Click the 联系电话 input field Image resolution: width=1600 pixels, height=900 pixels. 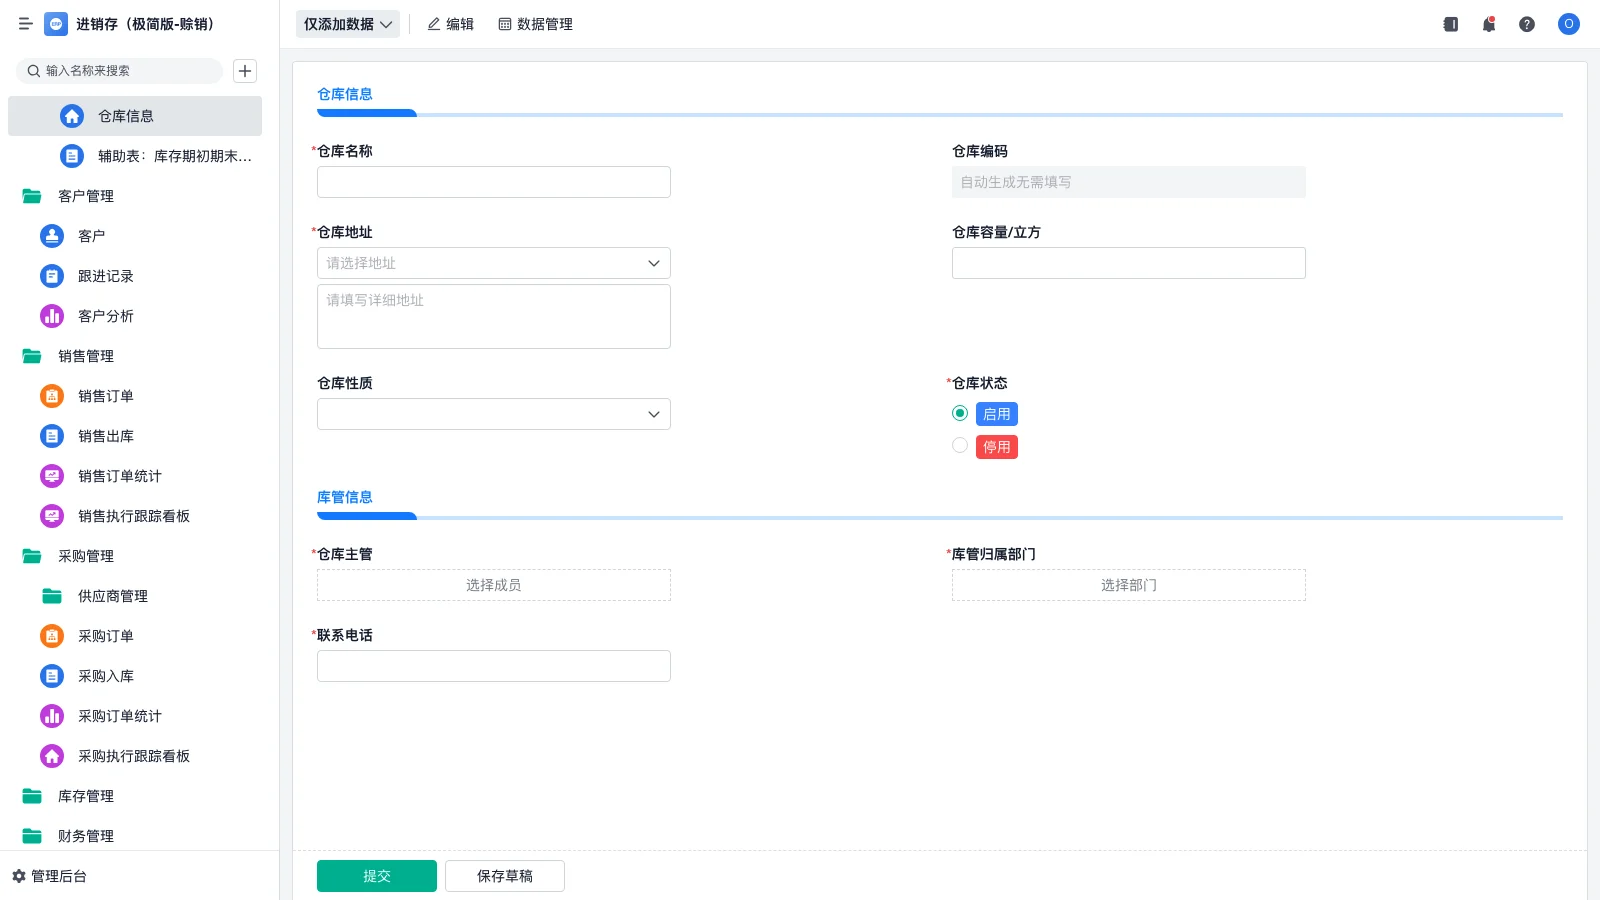pos(493,665)
